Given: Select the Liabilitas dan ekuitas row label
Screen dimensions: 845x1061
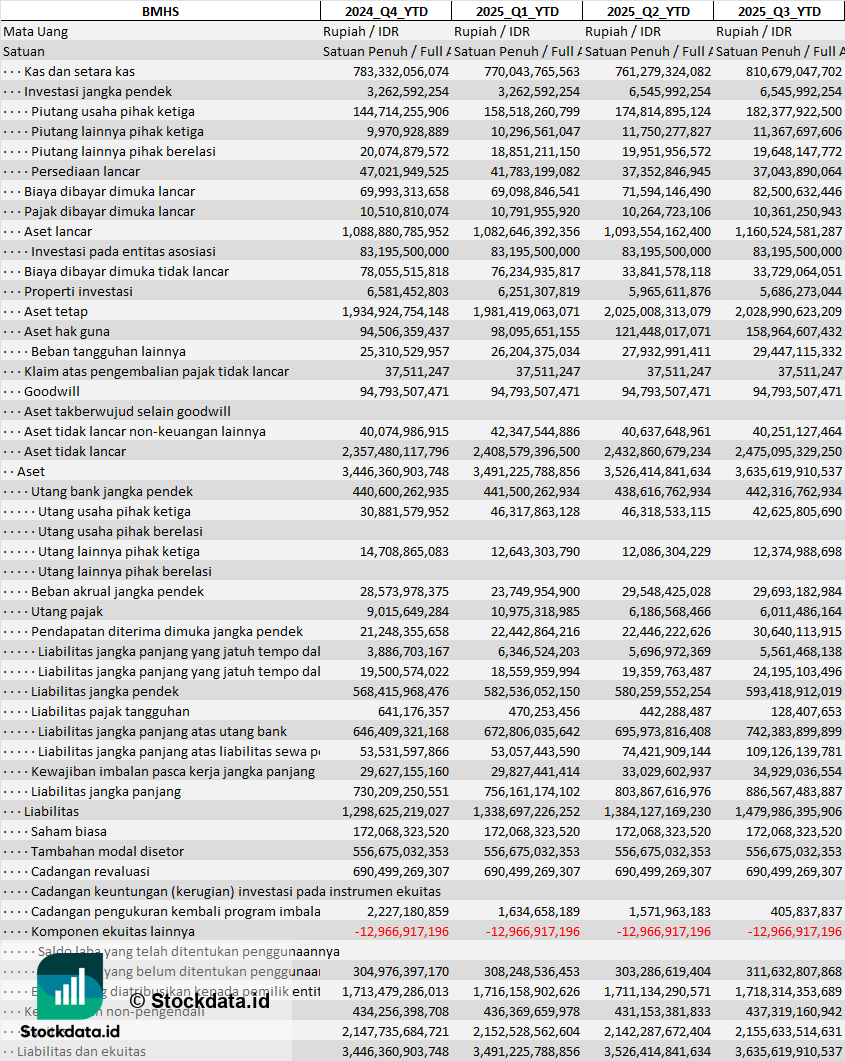Looking at the screenshot, I should (x=82, y=1051).
